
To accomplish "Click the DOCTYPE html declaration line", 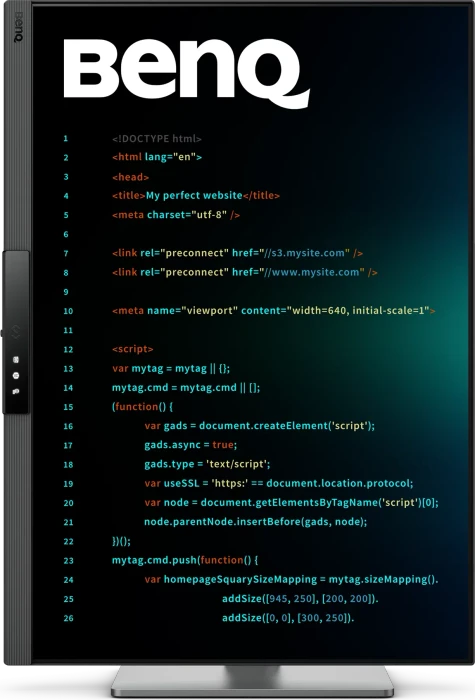I will tap(157, 138).
